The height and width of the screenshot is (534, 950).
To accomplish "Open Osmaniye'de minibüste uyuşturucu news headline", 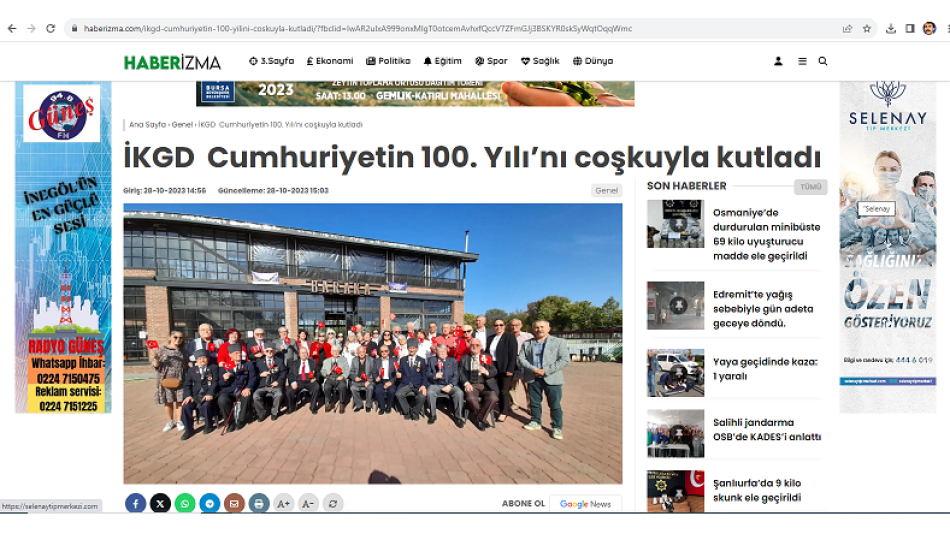I will click(x=766, y=235).
